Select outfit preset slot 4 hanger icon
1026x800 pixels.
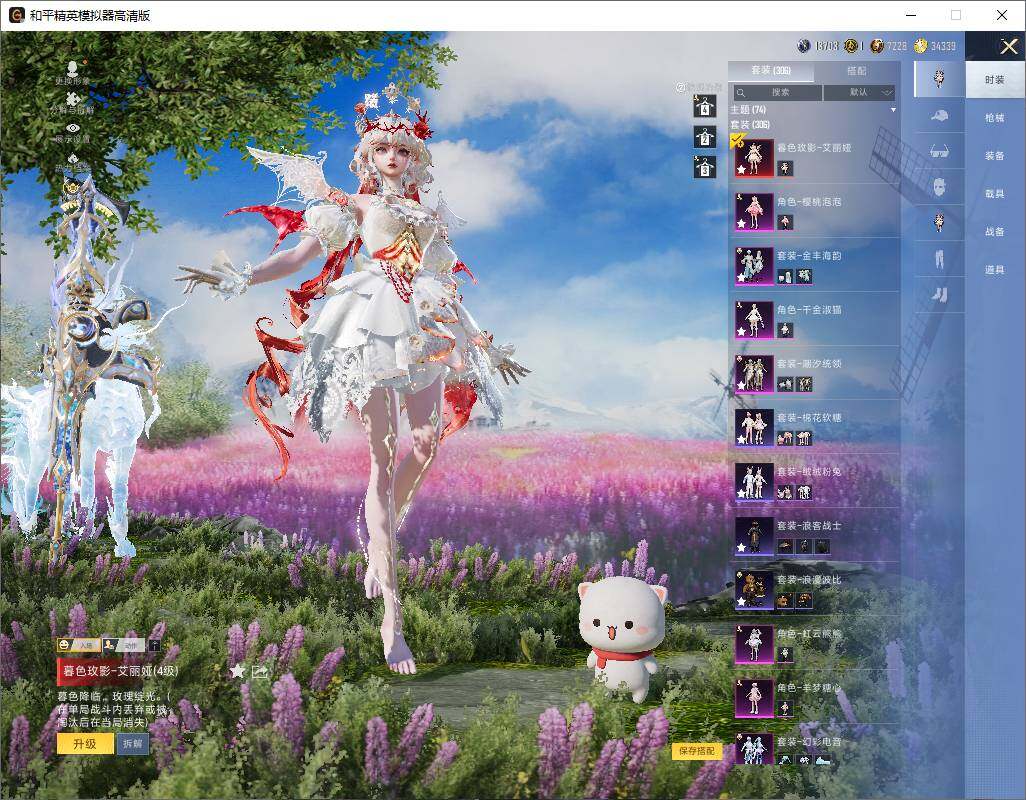(705, 106)
